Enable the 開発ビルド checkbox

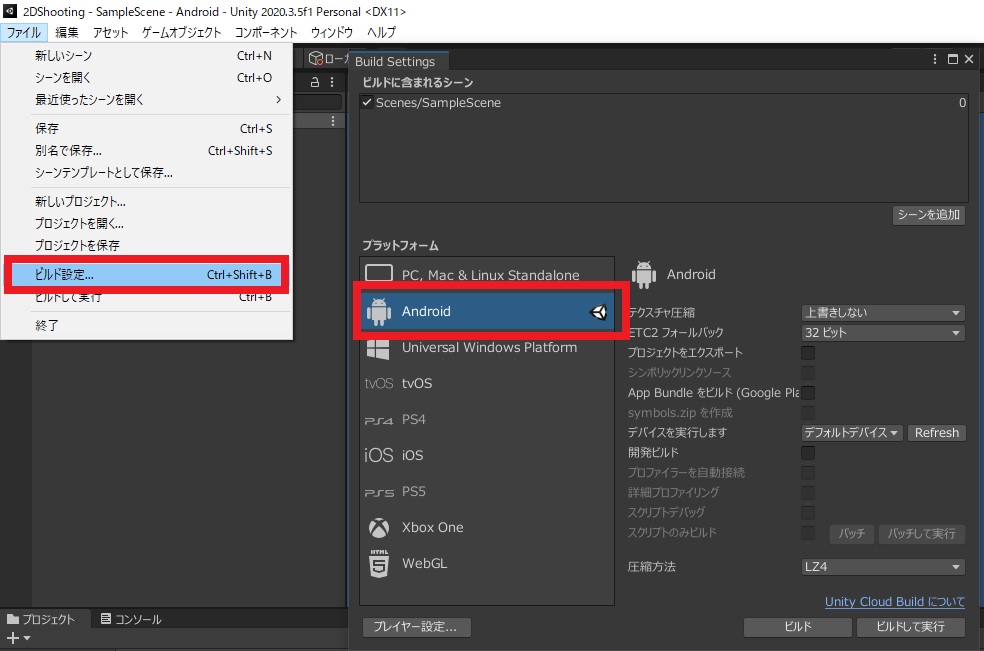808,453
